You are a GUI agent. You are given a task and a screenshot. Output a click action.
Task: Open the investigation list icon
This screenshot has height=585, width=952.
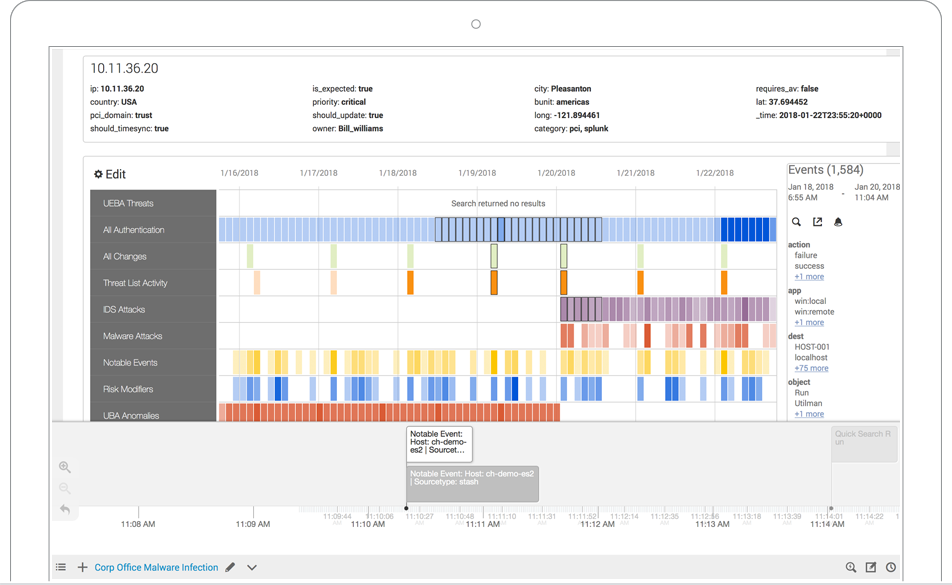tap(61, 567)
